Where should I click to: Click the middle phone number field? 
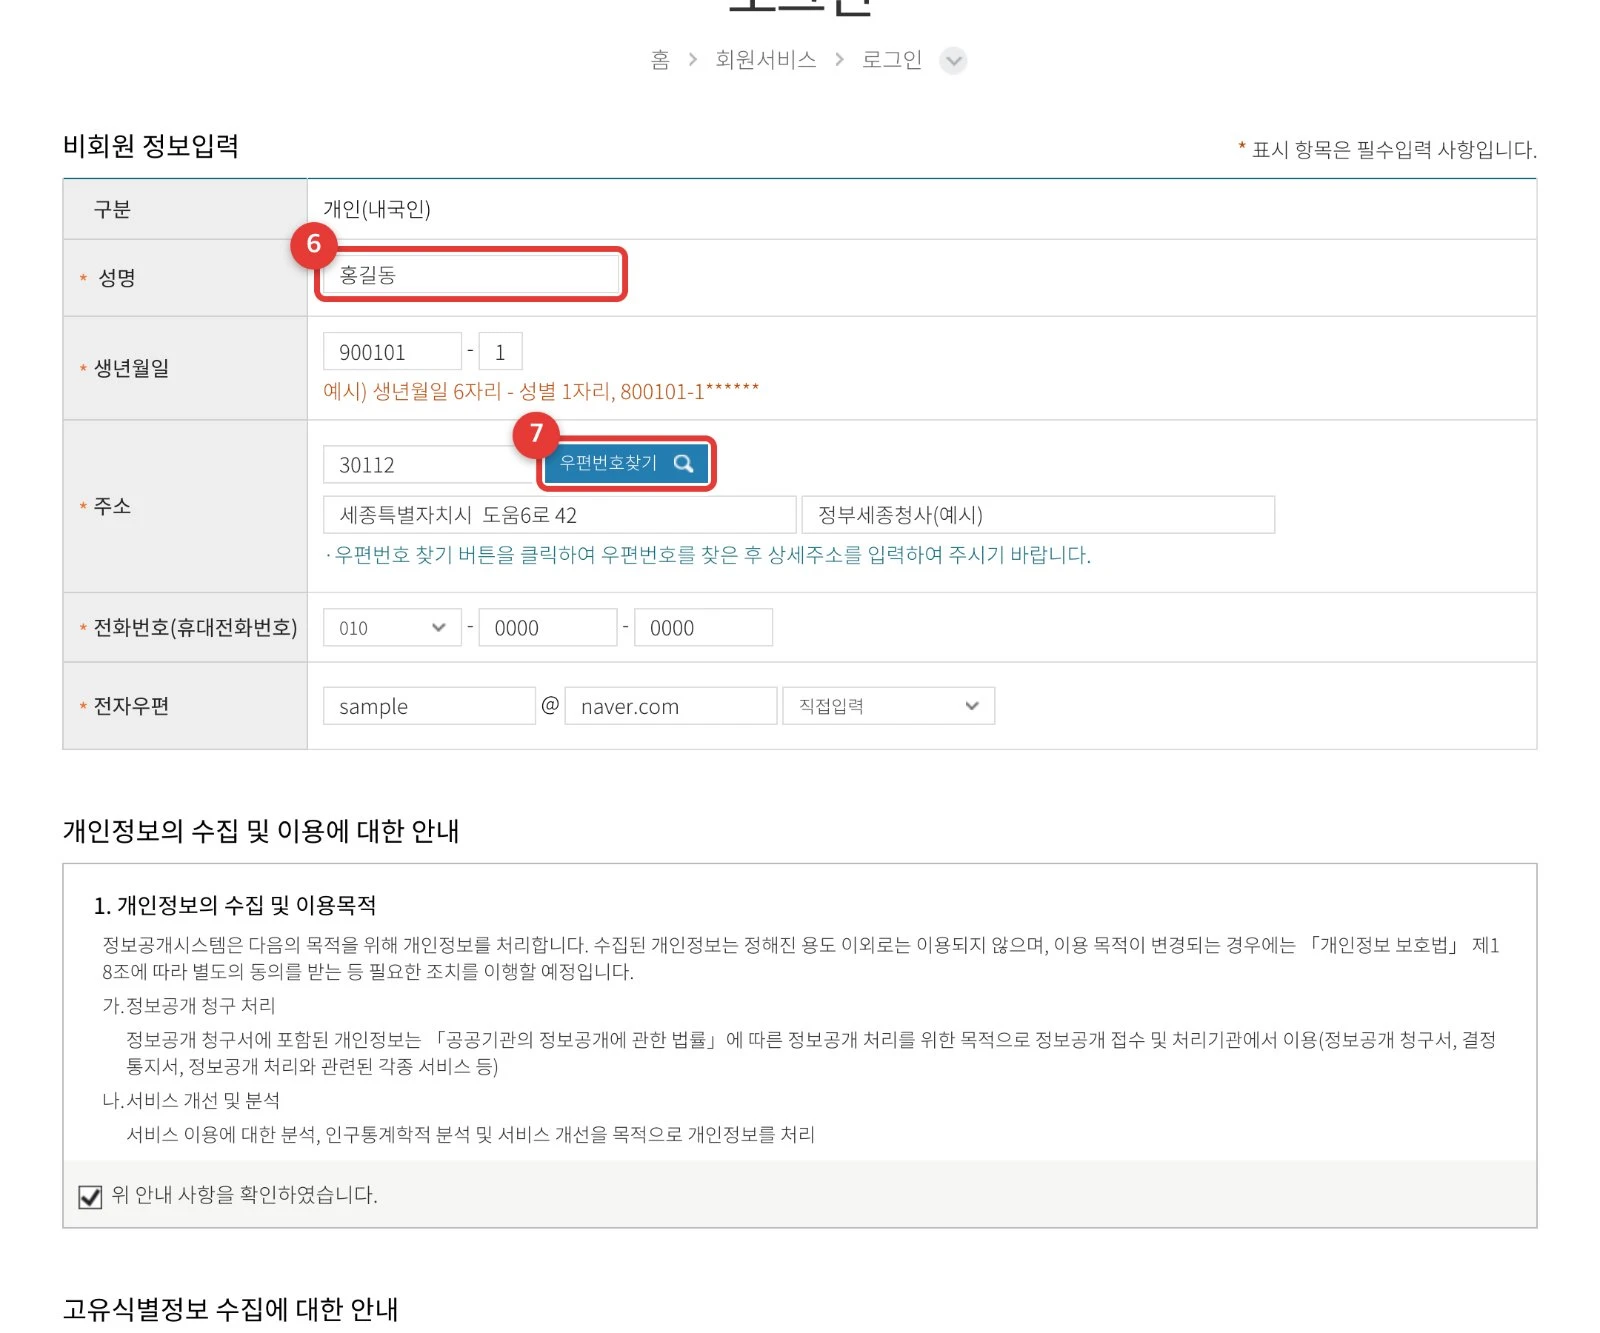click(x=548, y=628)
